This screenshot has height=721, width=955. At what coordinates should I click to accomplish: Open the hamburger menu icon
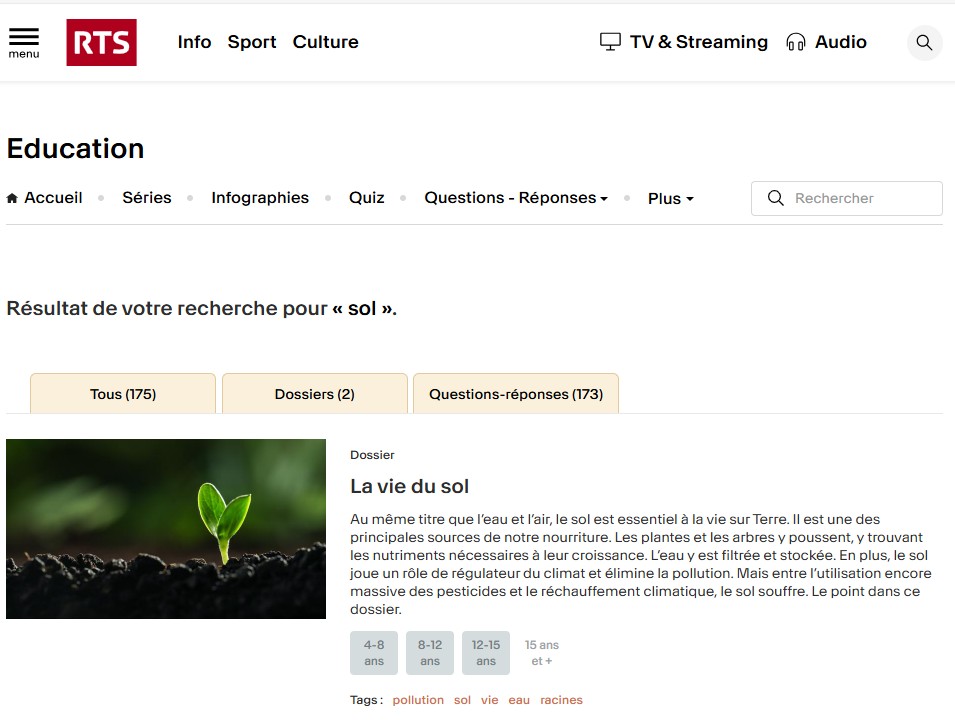point(24,42)
